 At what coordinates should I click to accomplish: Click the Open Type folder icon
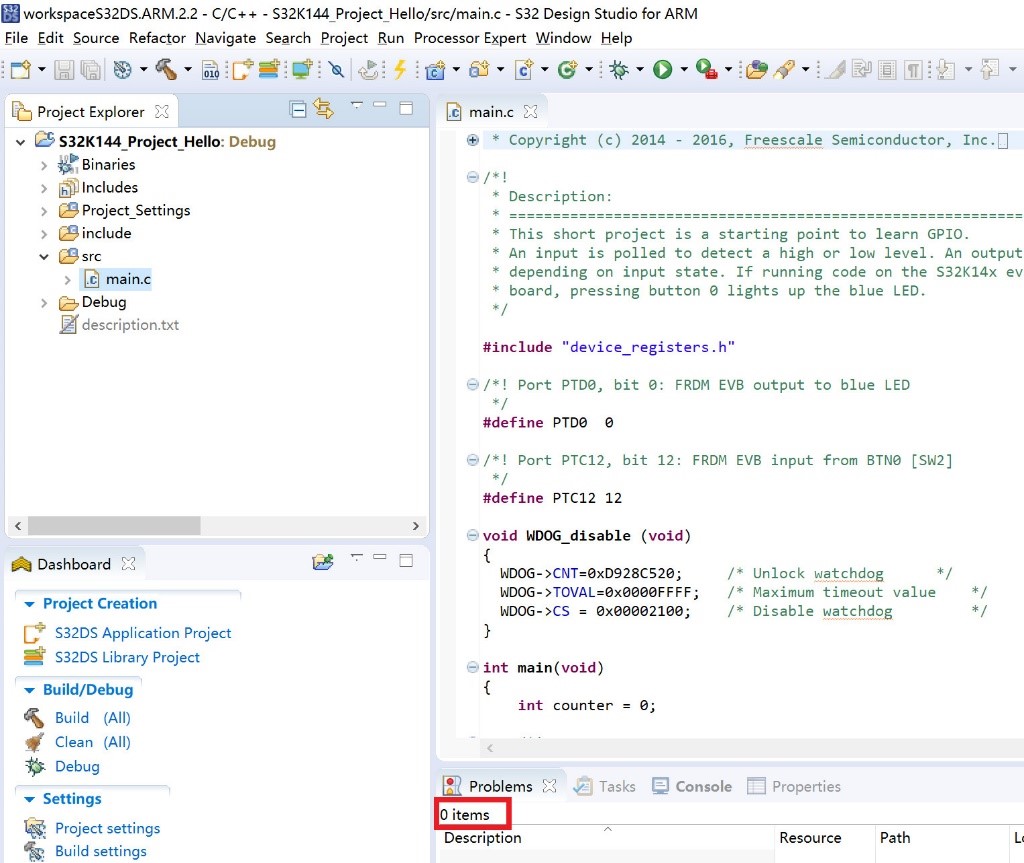[x=756, y=69]
